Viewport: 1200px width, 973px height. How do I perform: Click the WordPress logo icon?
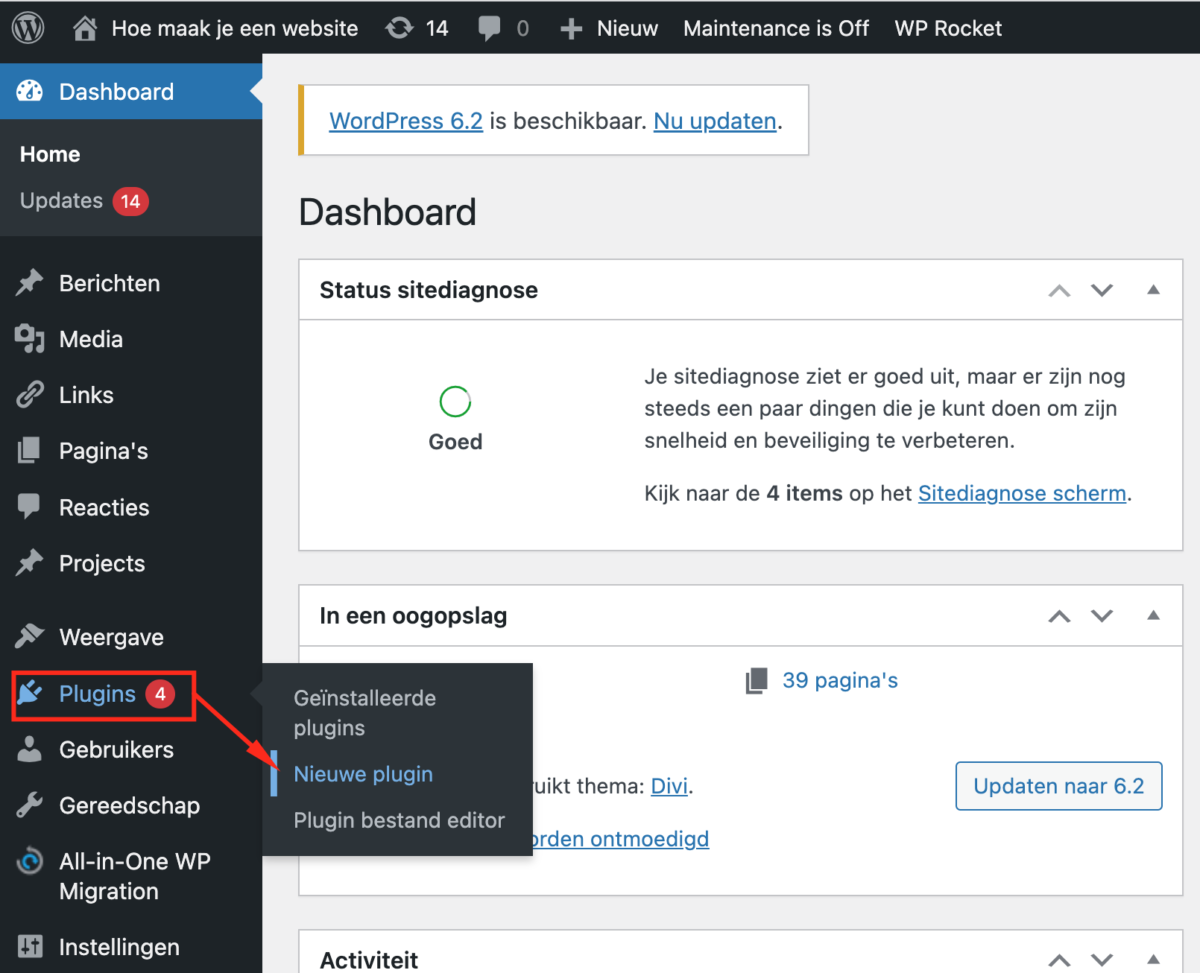(x=28, y=28)
